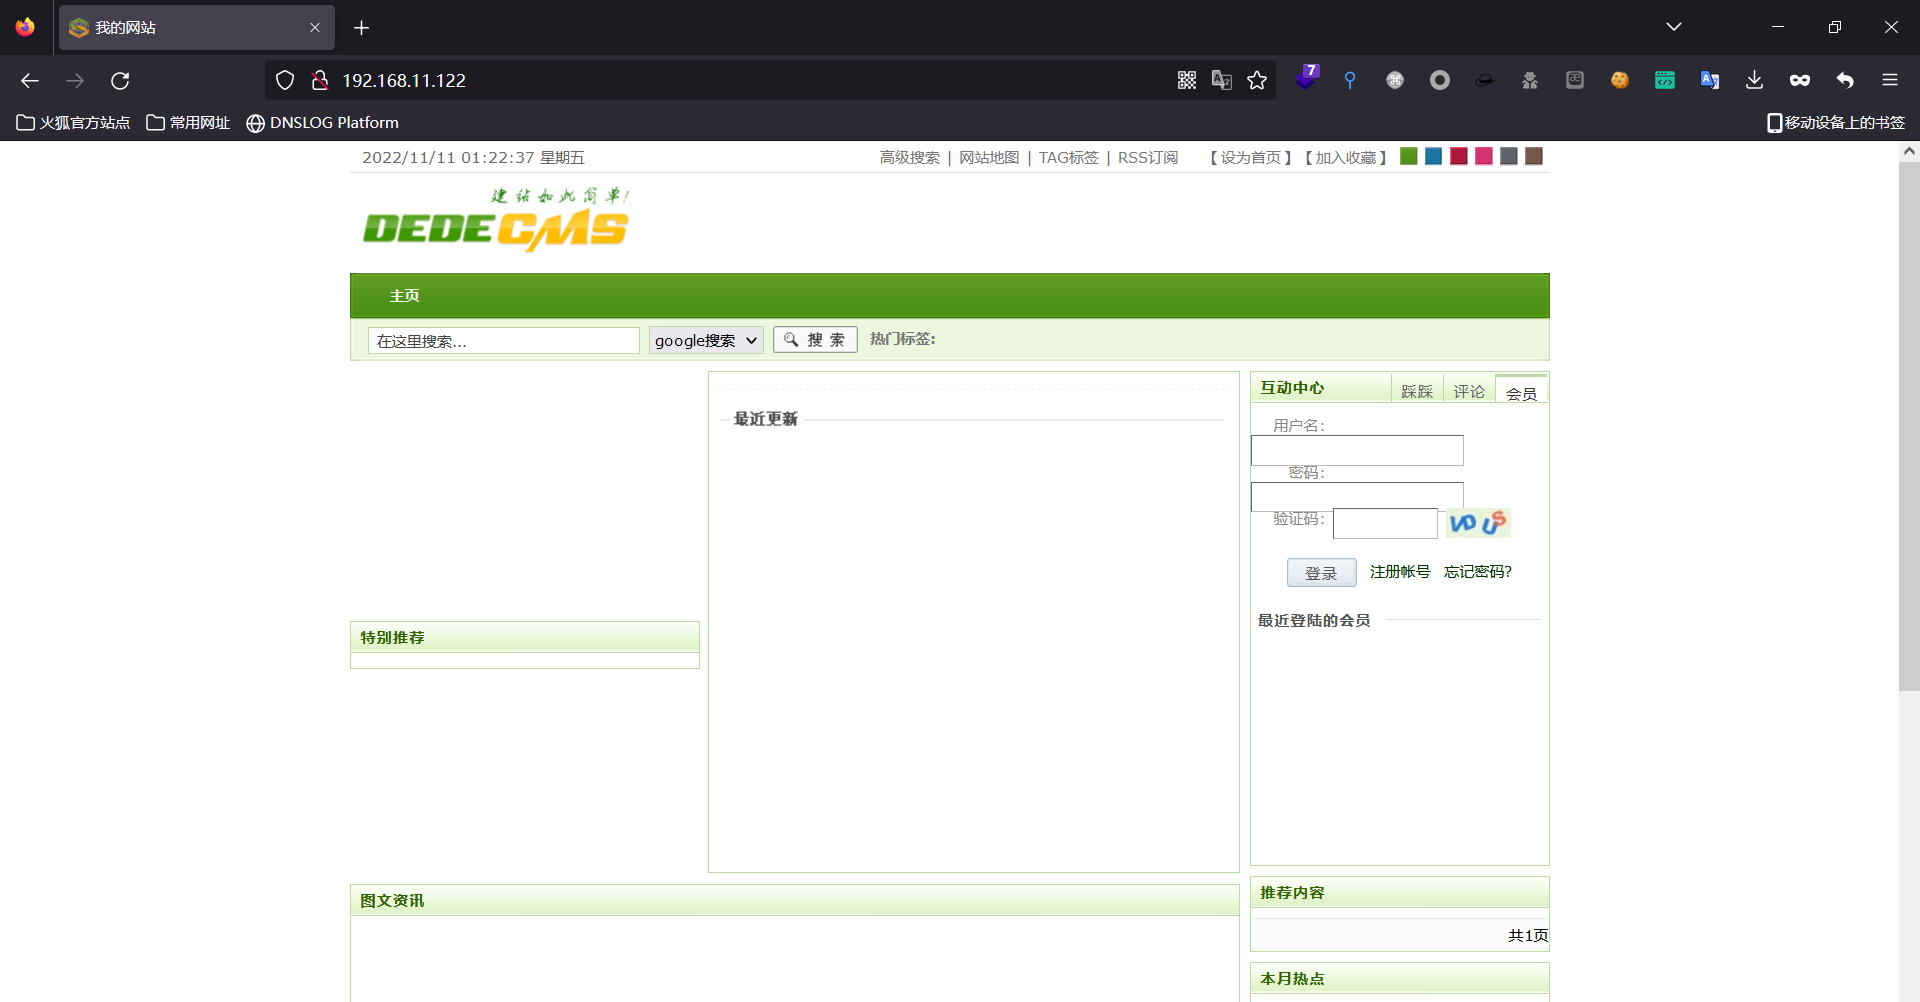This screenshot has height=1002, width=1920.
Task: Open the cookie extension icon
Action: point(1620,80)
